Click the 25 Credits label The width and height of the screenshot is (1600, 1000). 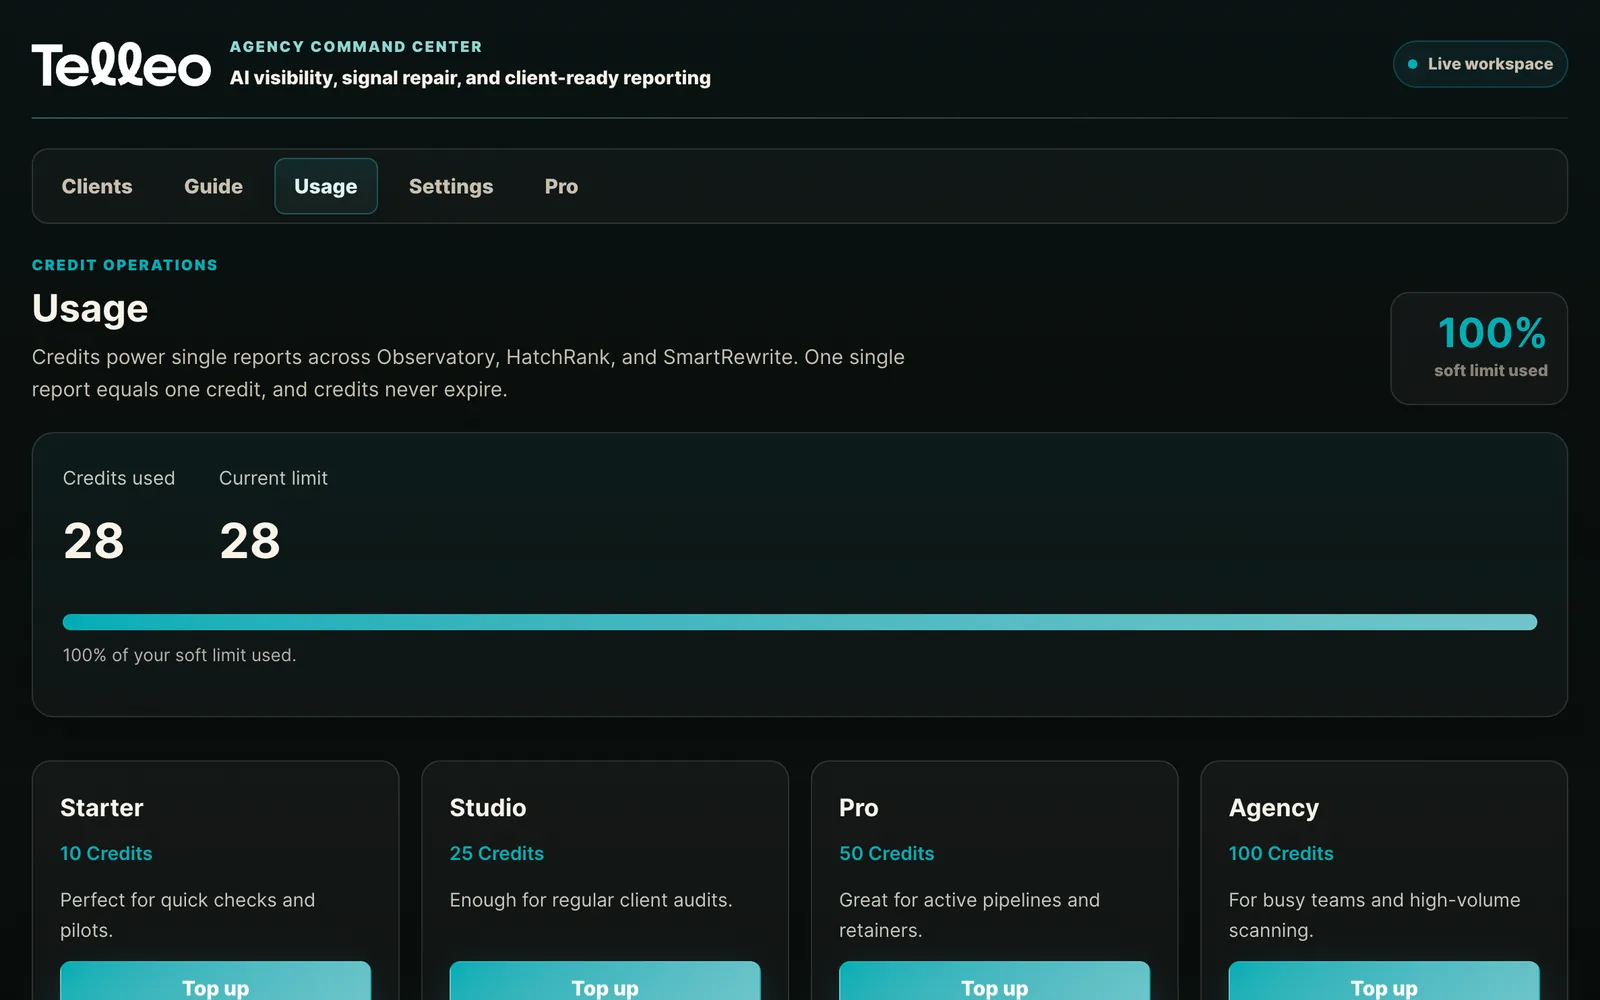pos(497,853)
